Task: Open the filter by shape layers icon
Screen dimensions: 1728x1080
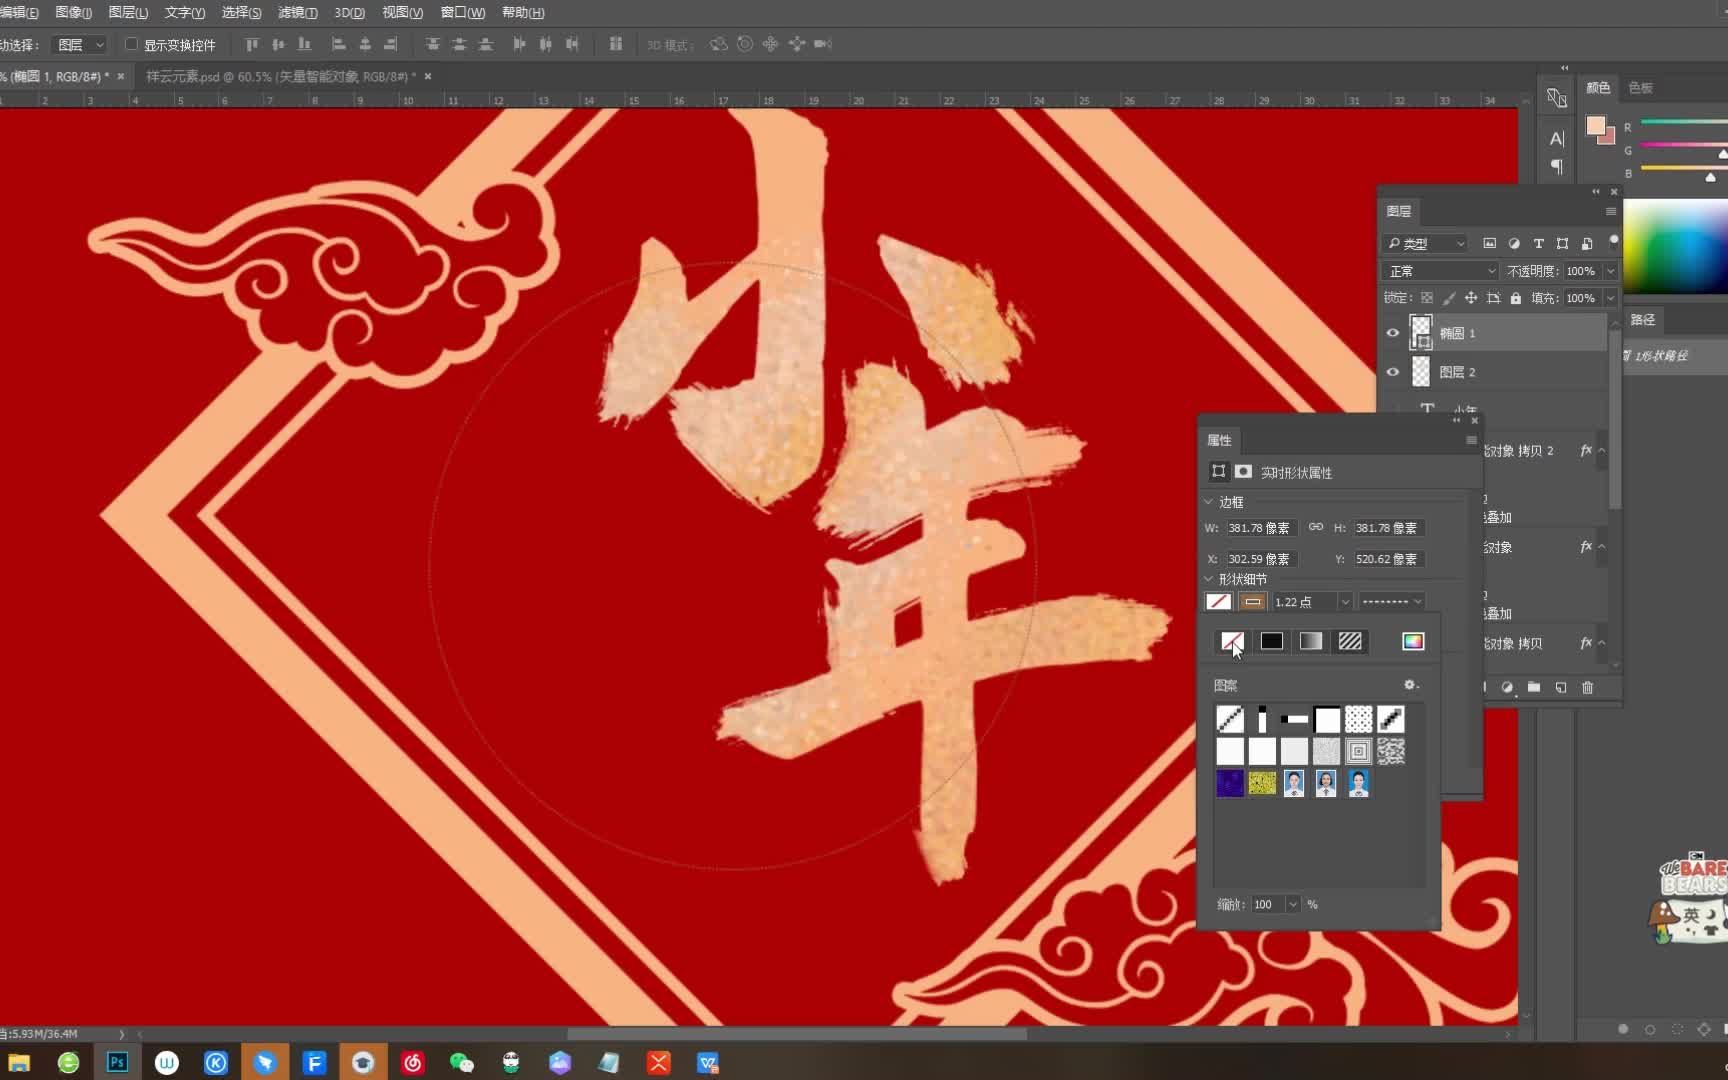Action: click(1562, 243)
